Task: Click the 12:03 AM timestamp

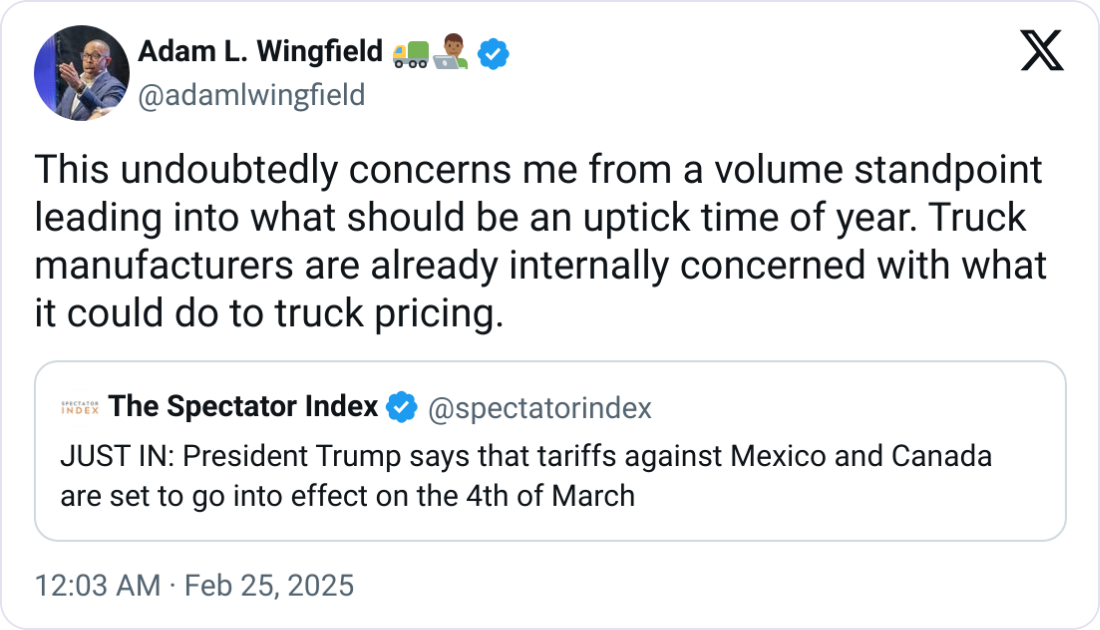Action: 96,585
